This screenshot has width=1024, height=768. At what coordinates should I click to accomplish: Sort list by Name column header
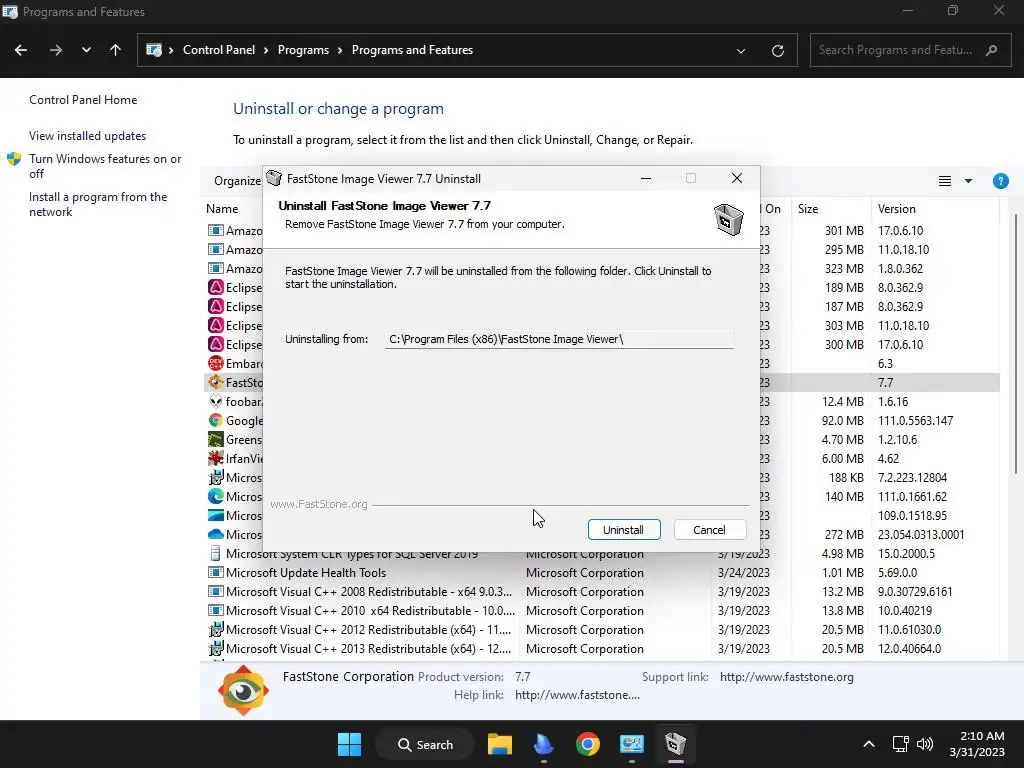(x=222, y=209)
